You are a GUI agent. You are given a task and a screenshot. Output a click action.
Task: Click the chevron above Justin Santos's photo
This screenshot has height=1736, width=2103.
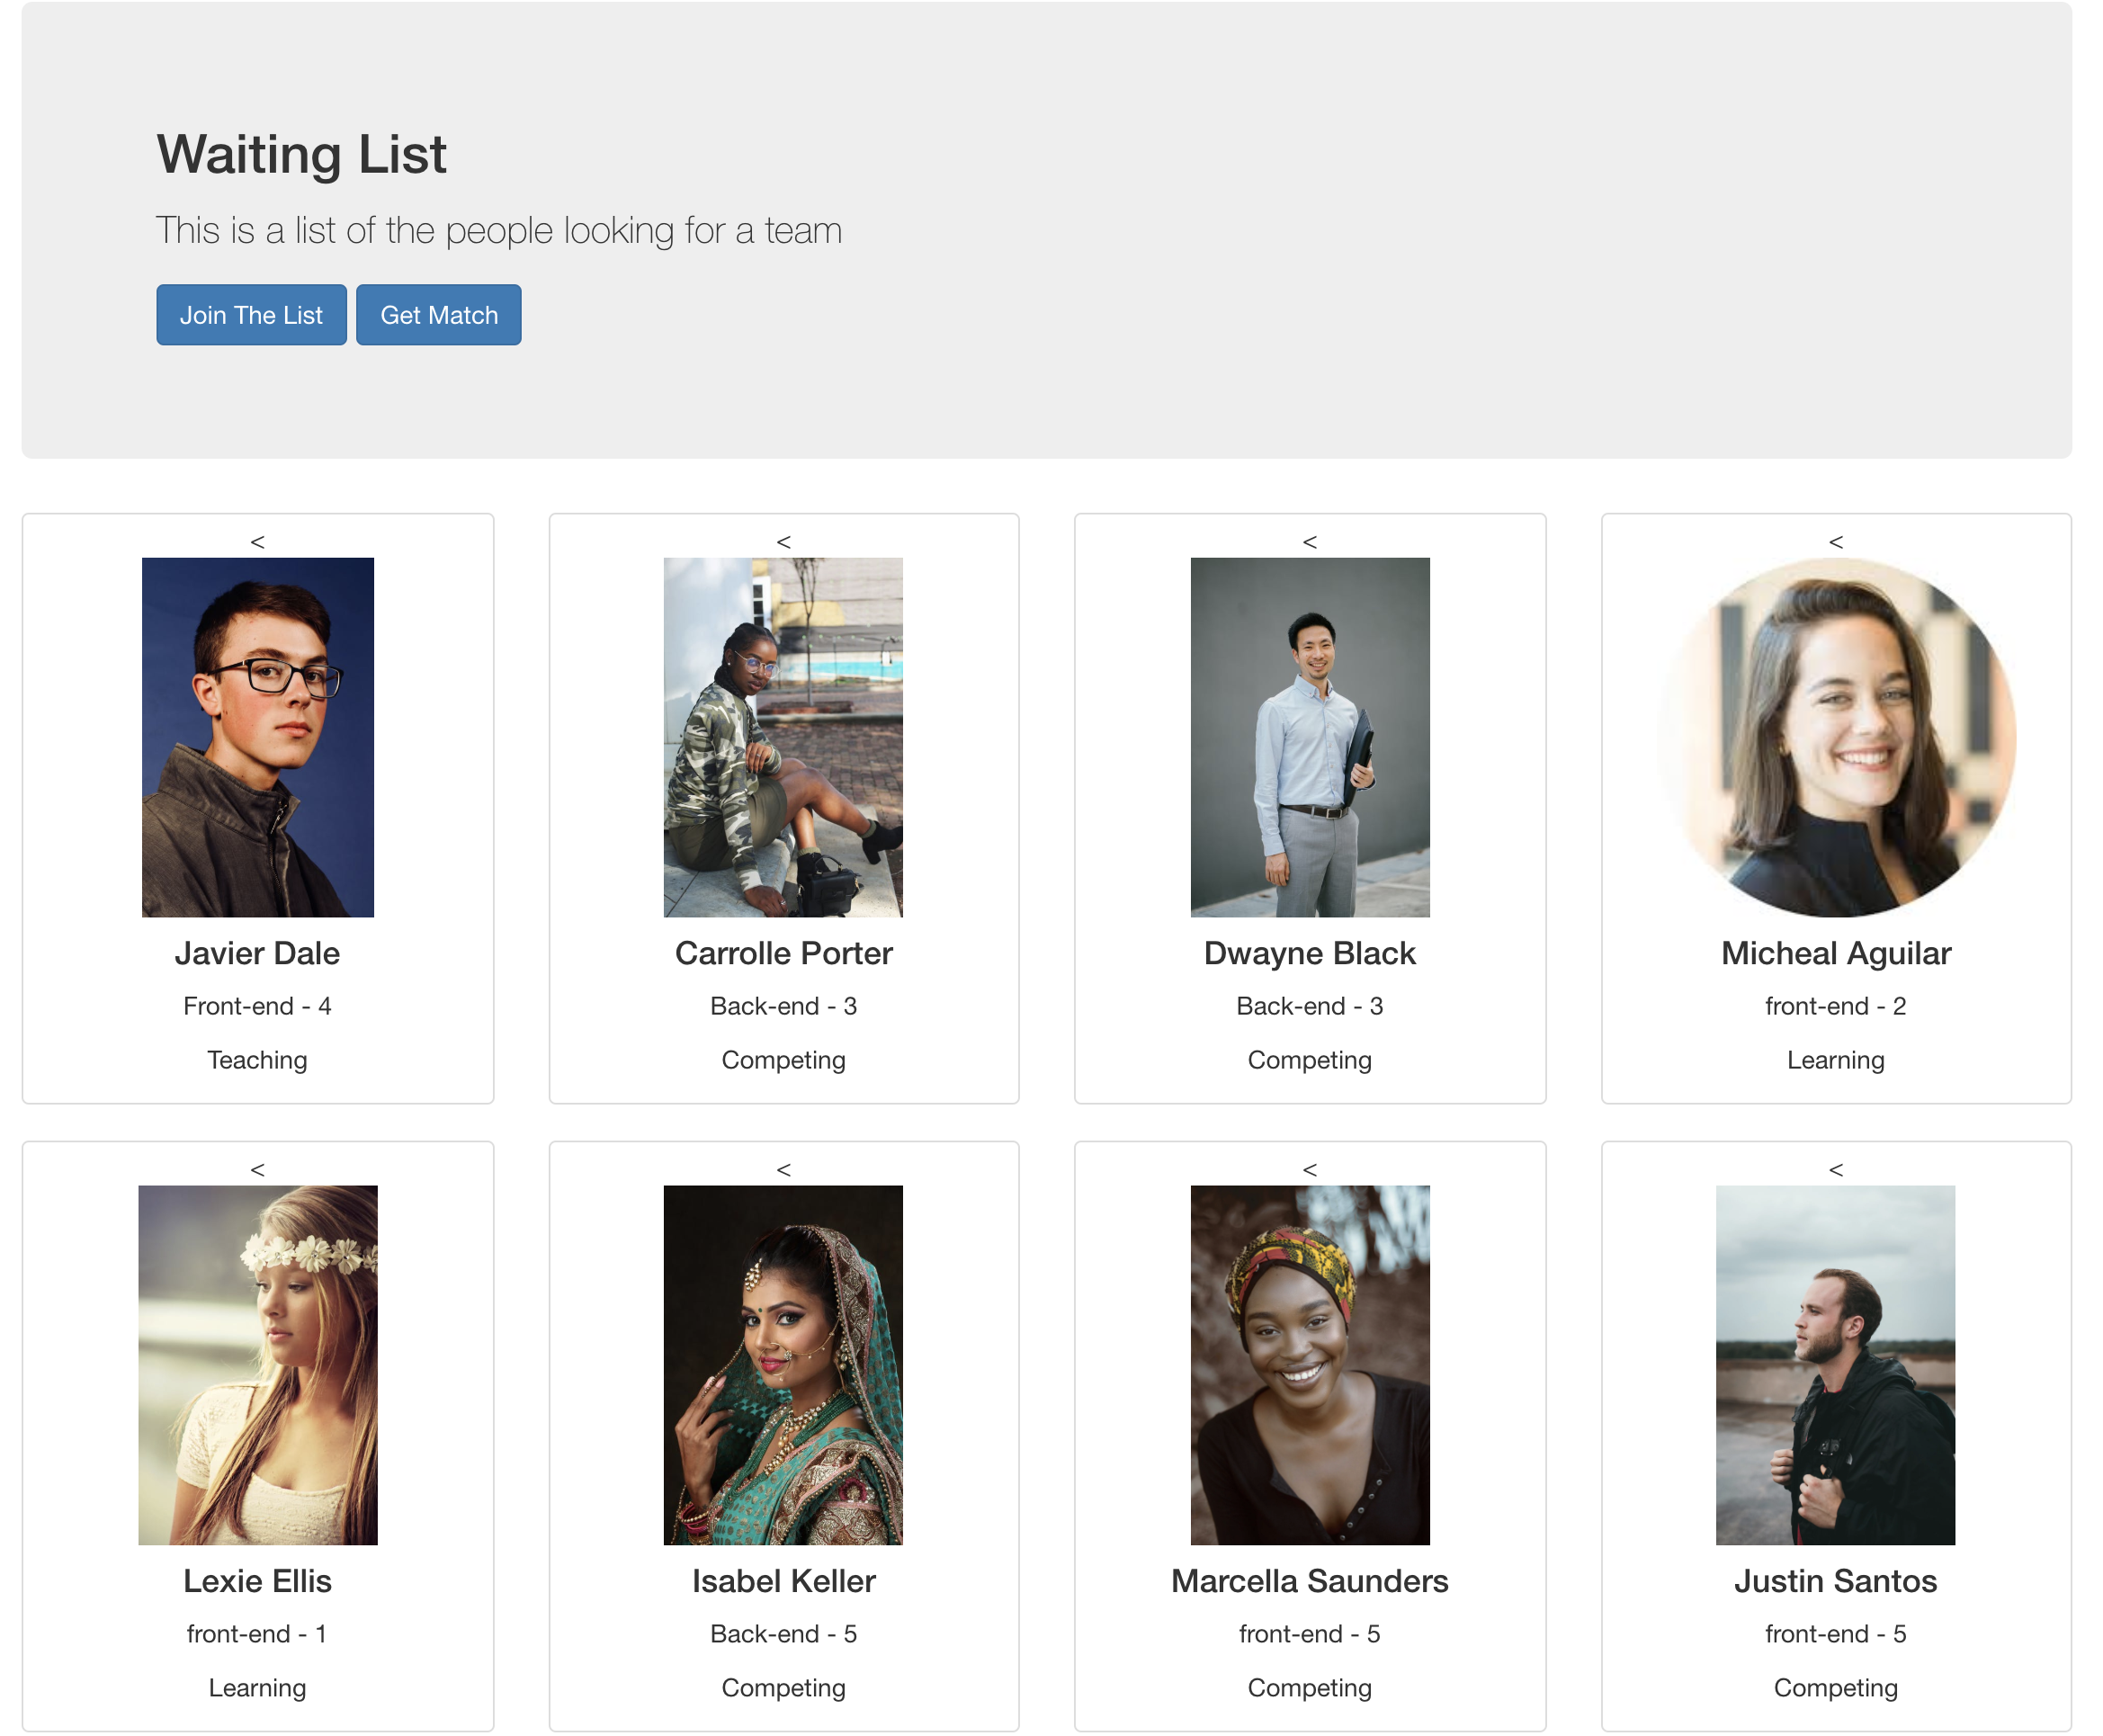click(x=1835, y=1169)
